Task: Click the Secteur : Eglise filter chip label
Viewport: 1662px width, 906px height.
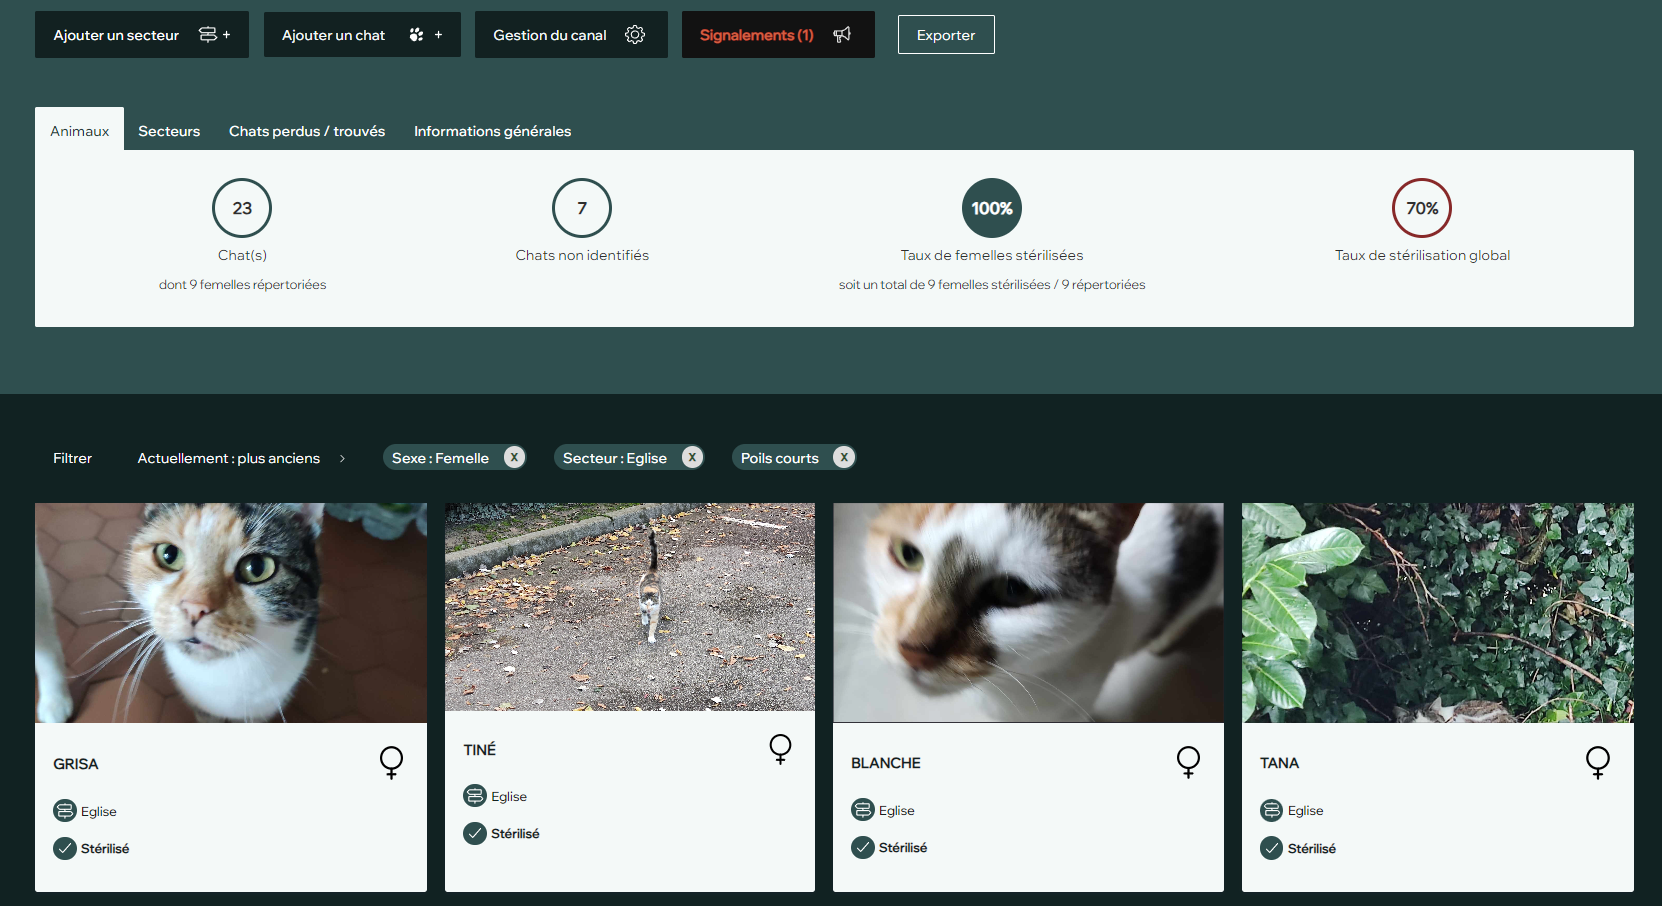Action: (615, 458)
